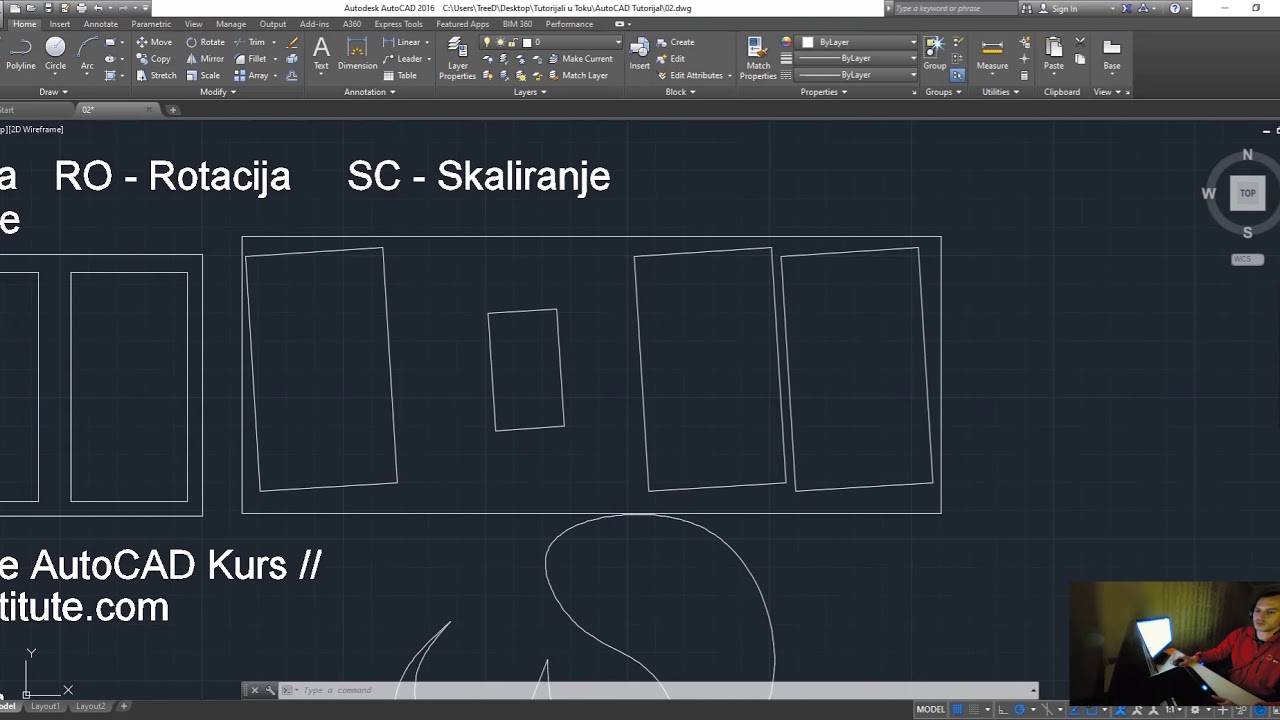Expand the Draw panel
Screen dimensions: 1280x720
(x=53, y=92)
